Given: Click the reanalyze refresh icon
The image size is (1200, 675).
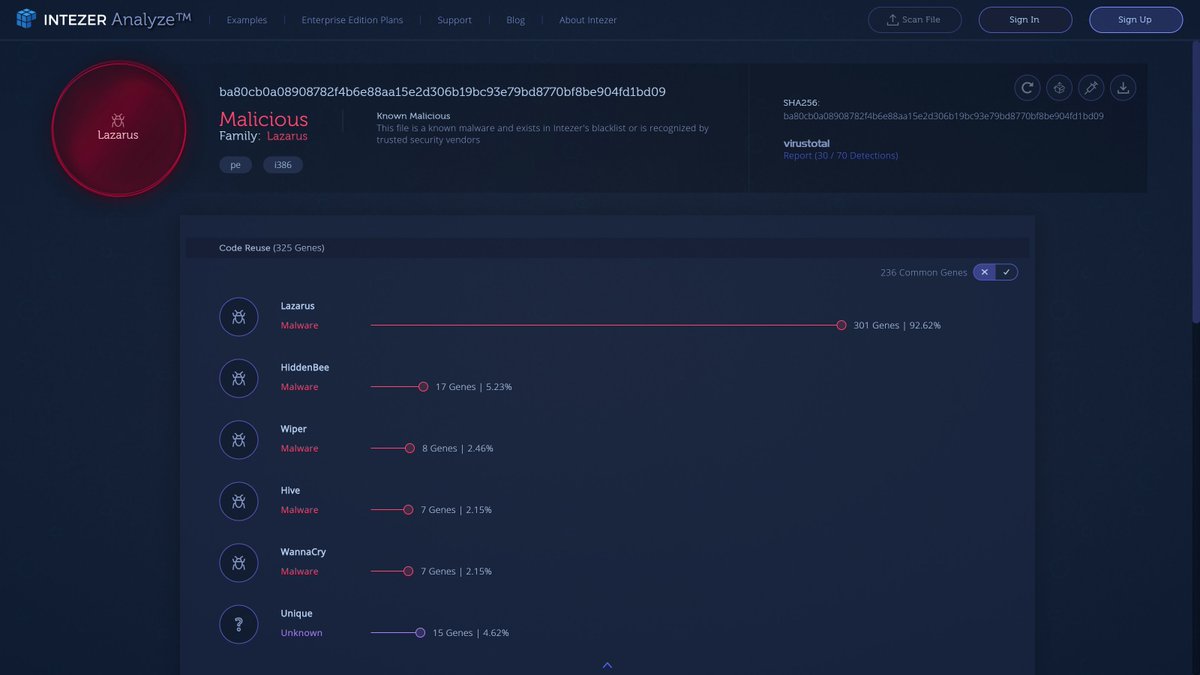Looking at the screenshot, I should 1027,88.
